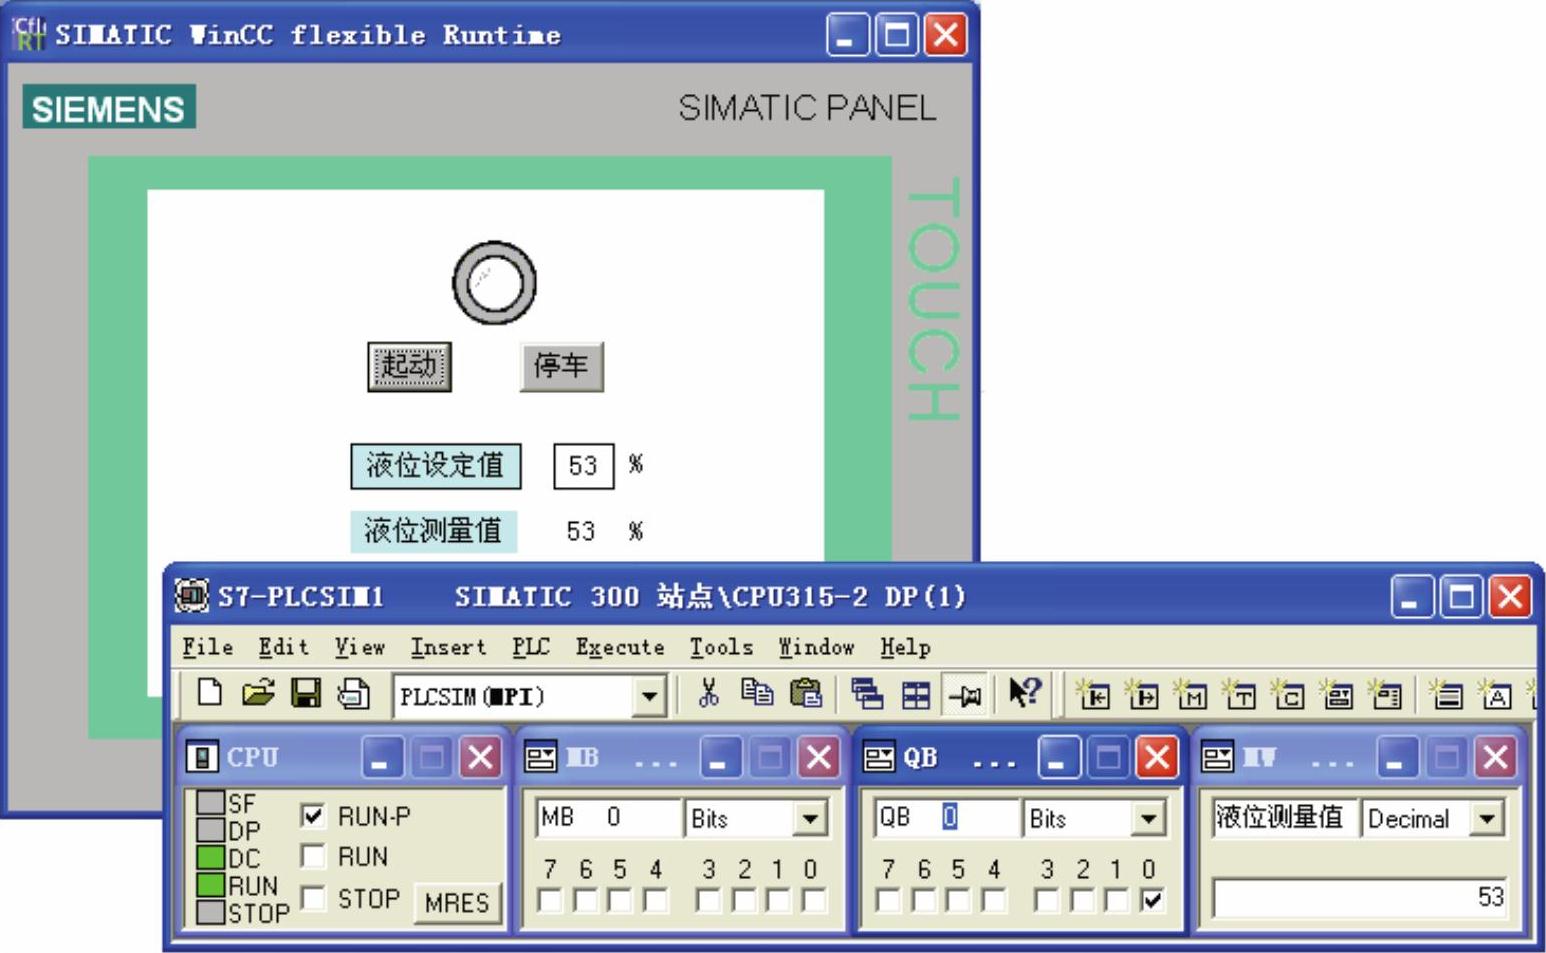Click the Tile windows toolbar icon
This screenshot has height=953, width=1546.
click(x=915, y=694)
